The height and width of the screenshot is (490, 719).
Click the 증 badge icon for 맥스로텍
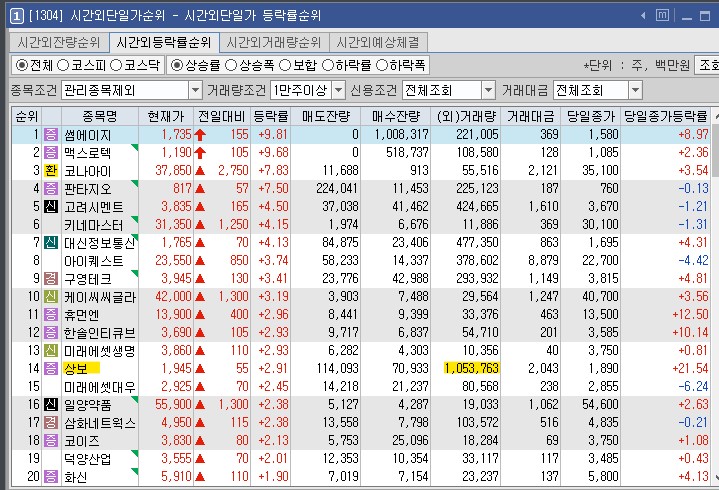[51, 152]
